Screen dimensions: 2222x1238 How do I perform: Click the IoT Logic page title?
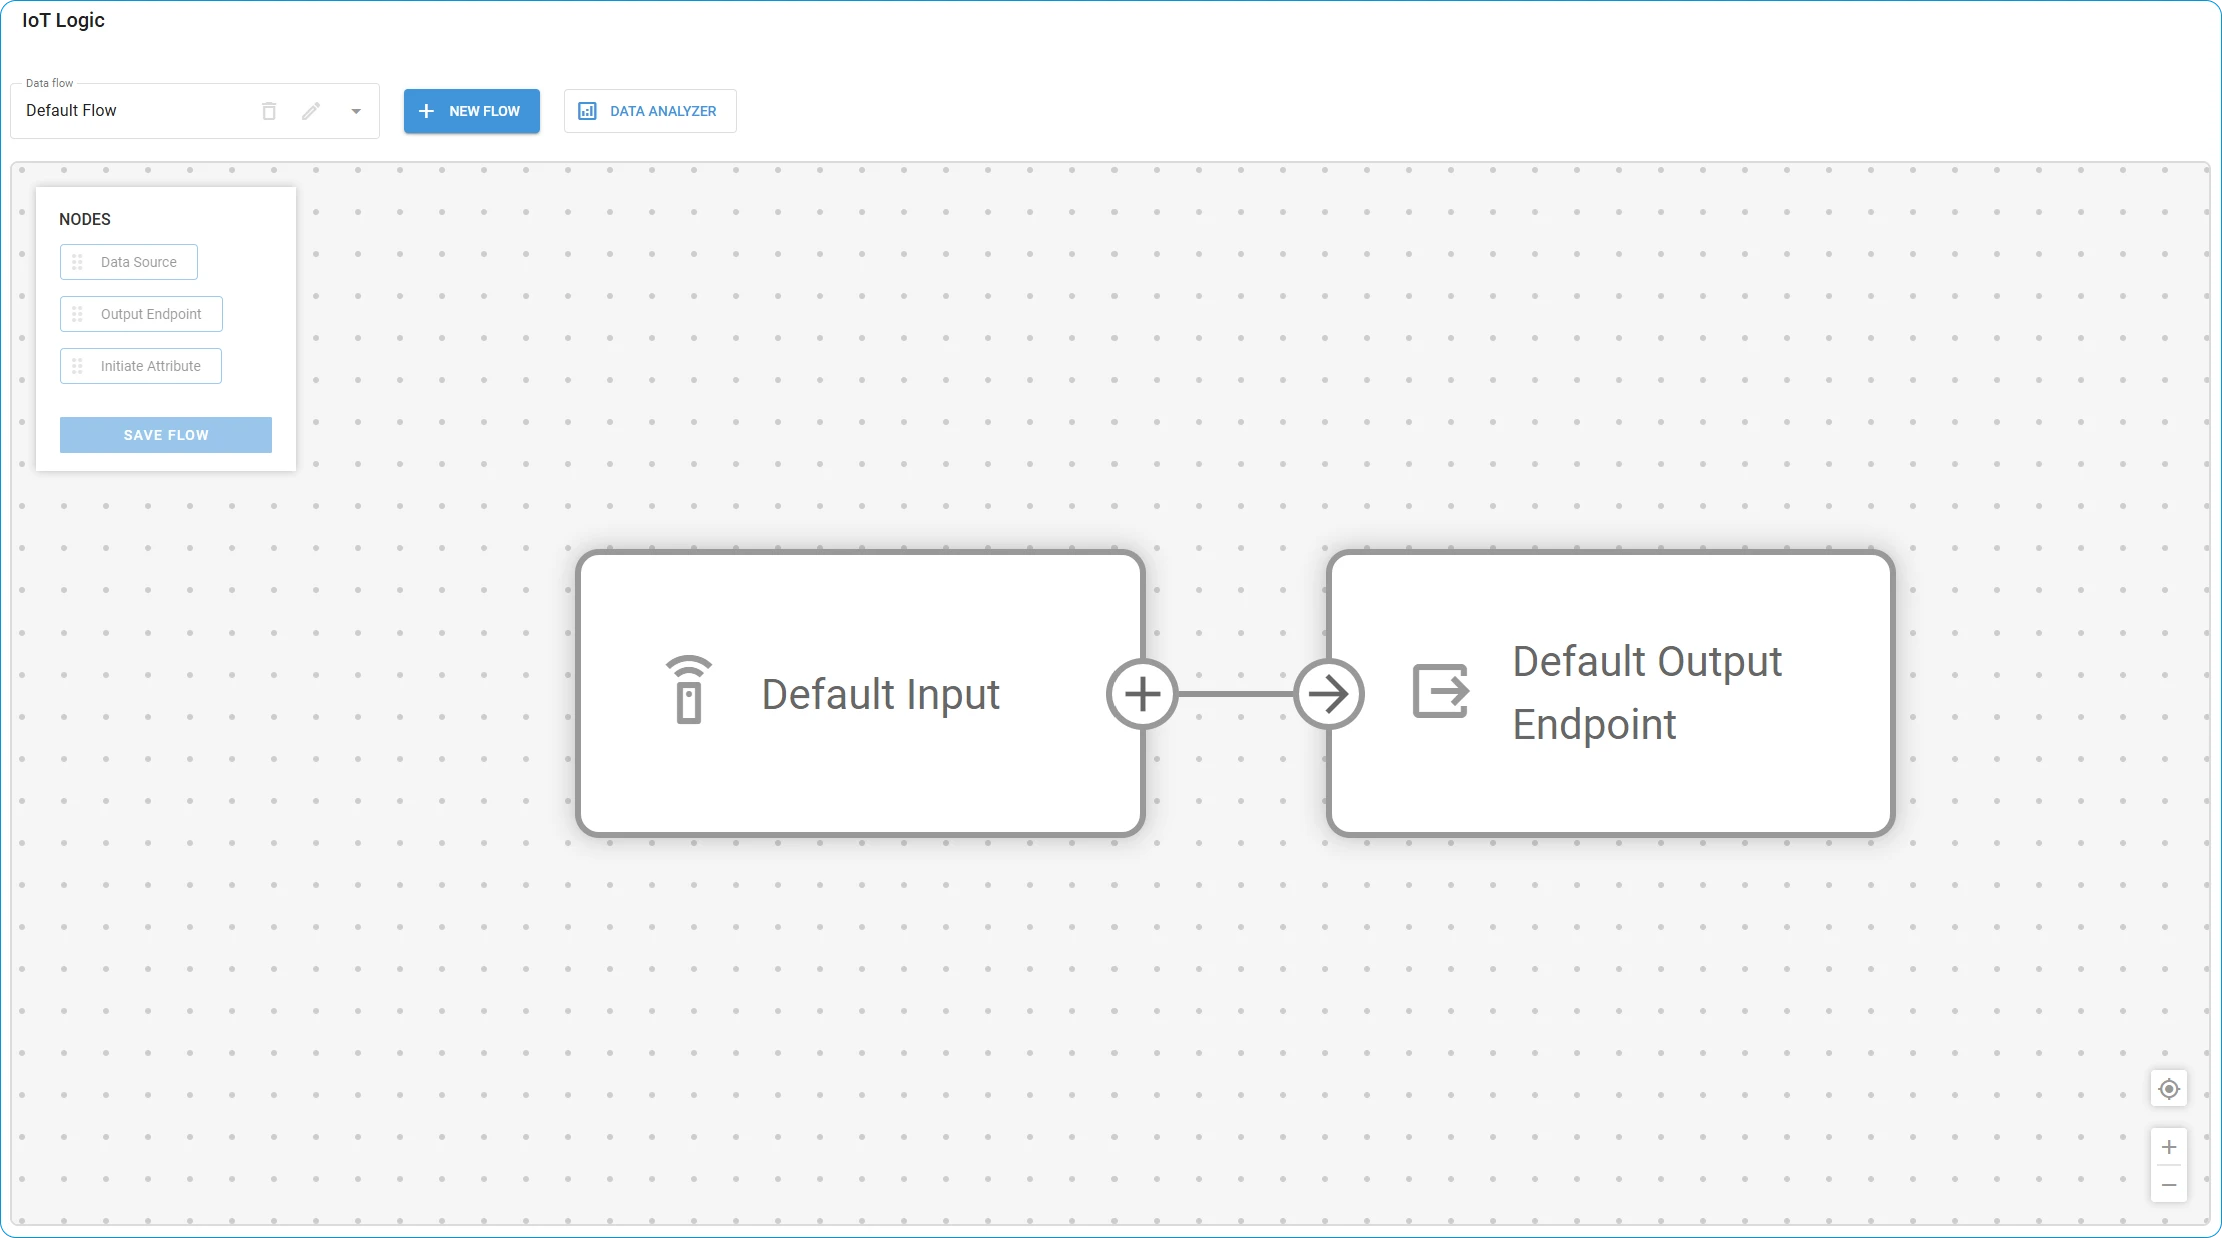[62, 20]
